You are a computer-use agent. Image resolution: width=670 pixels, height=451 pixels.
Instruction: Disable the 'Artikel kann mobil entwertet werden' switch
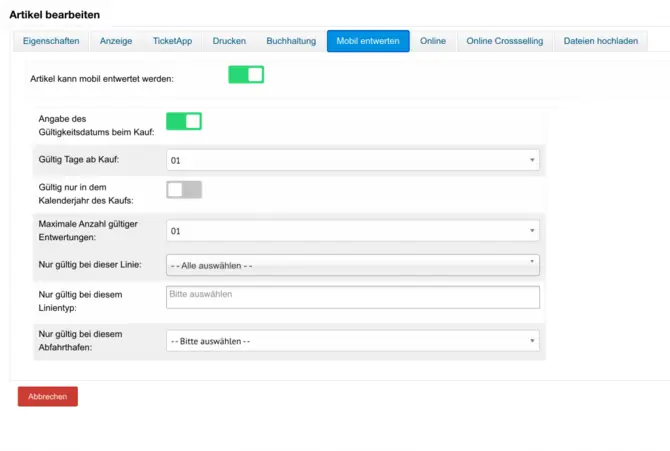[246, 75]
